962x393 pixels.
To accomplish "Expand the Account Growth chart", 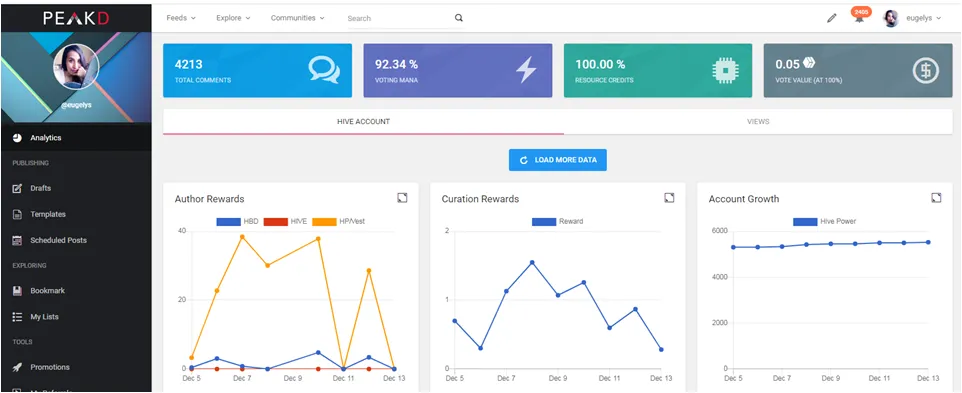I will click(x=936, y=197).
